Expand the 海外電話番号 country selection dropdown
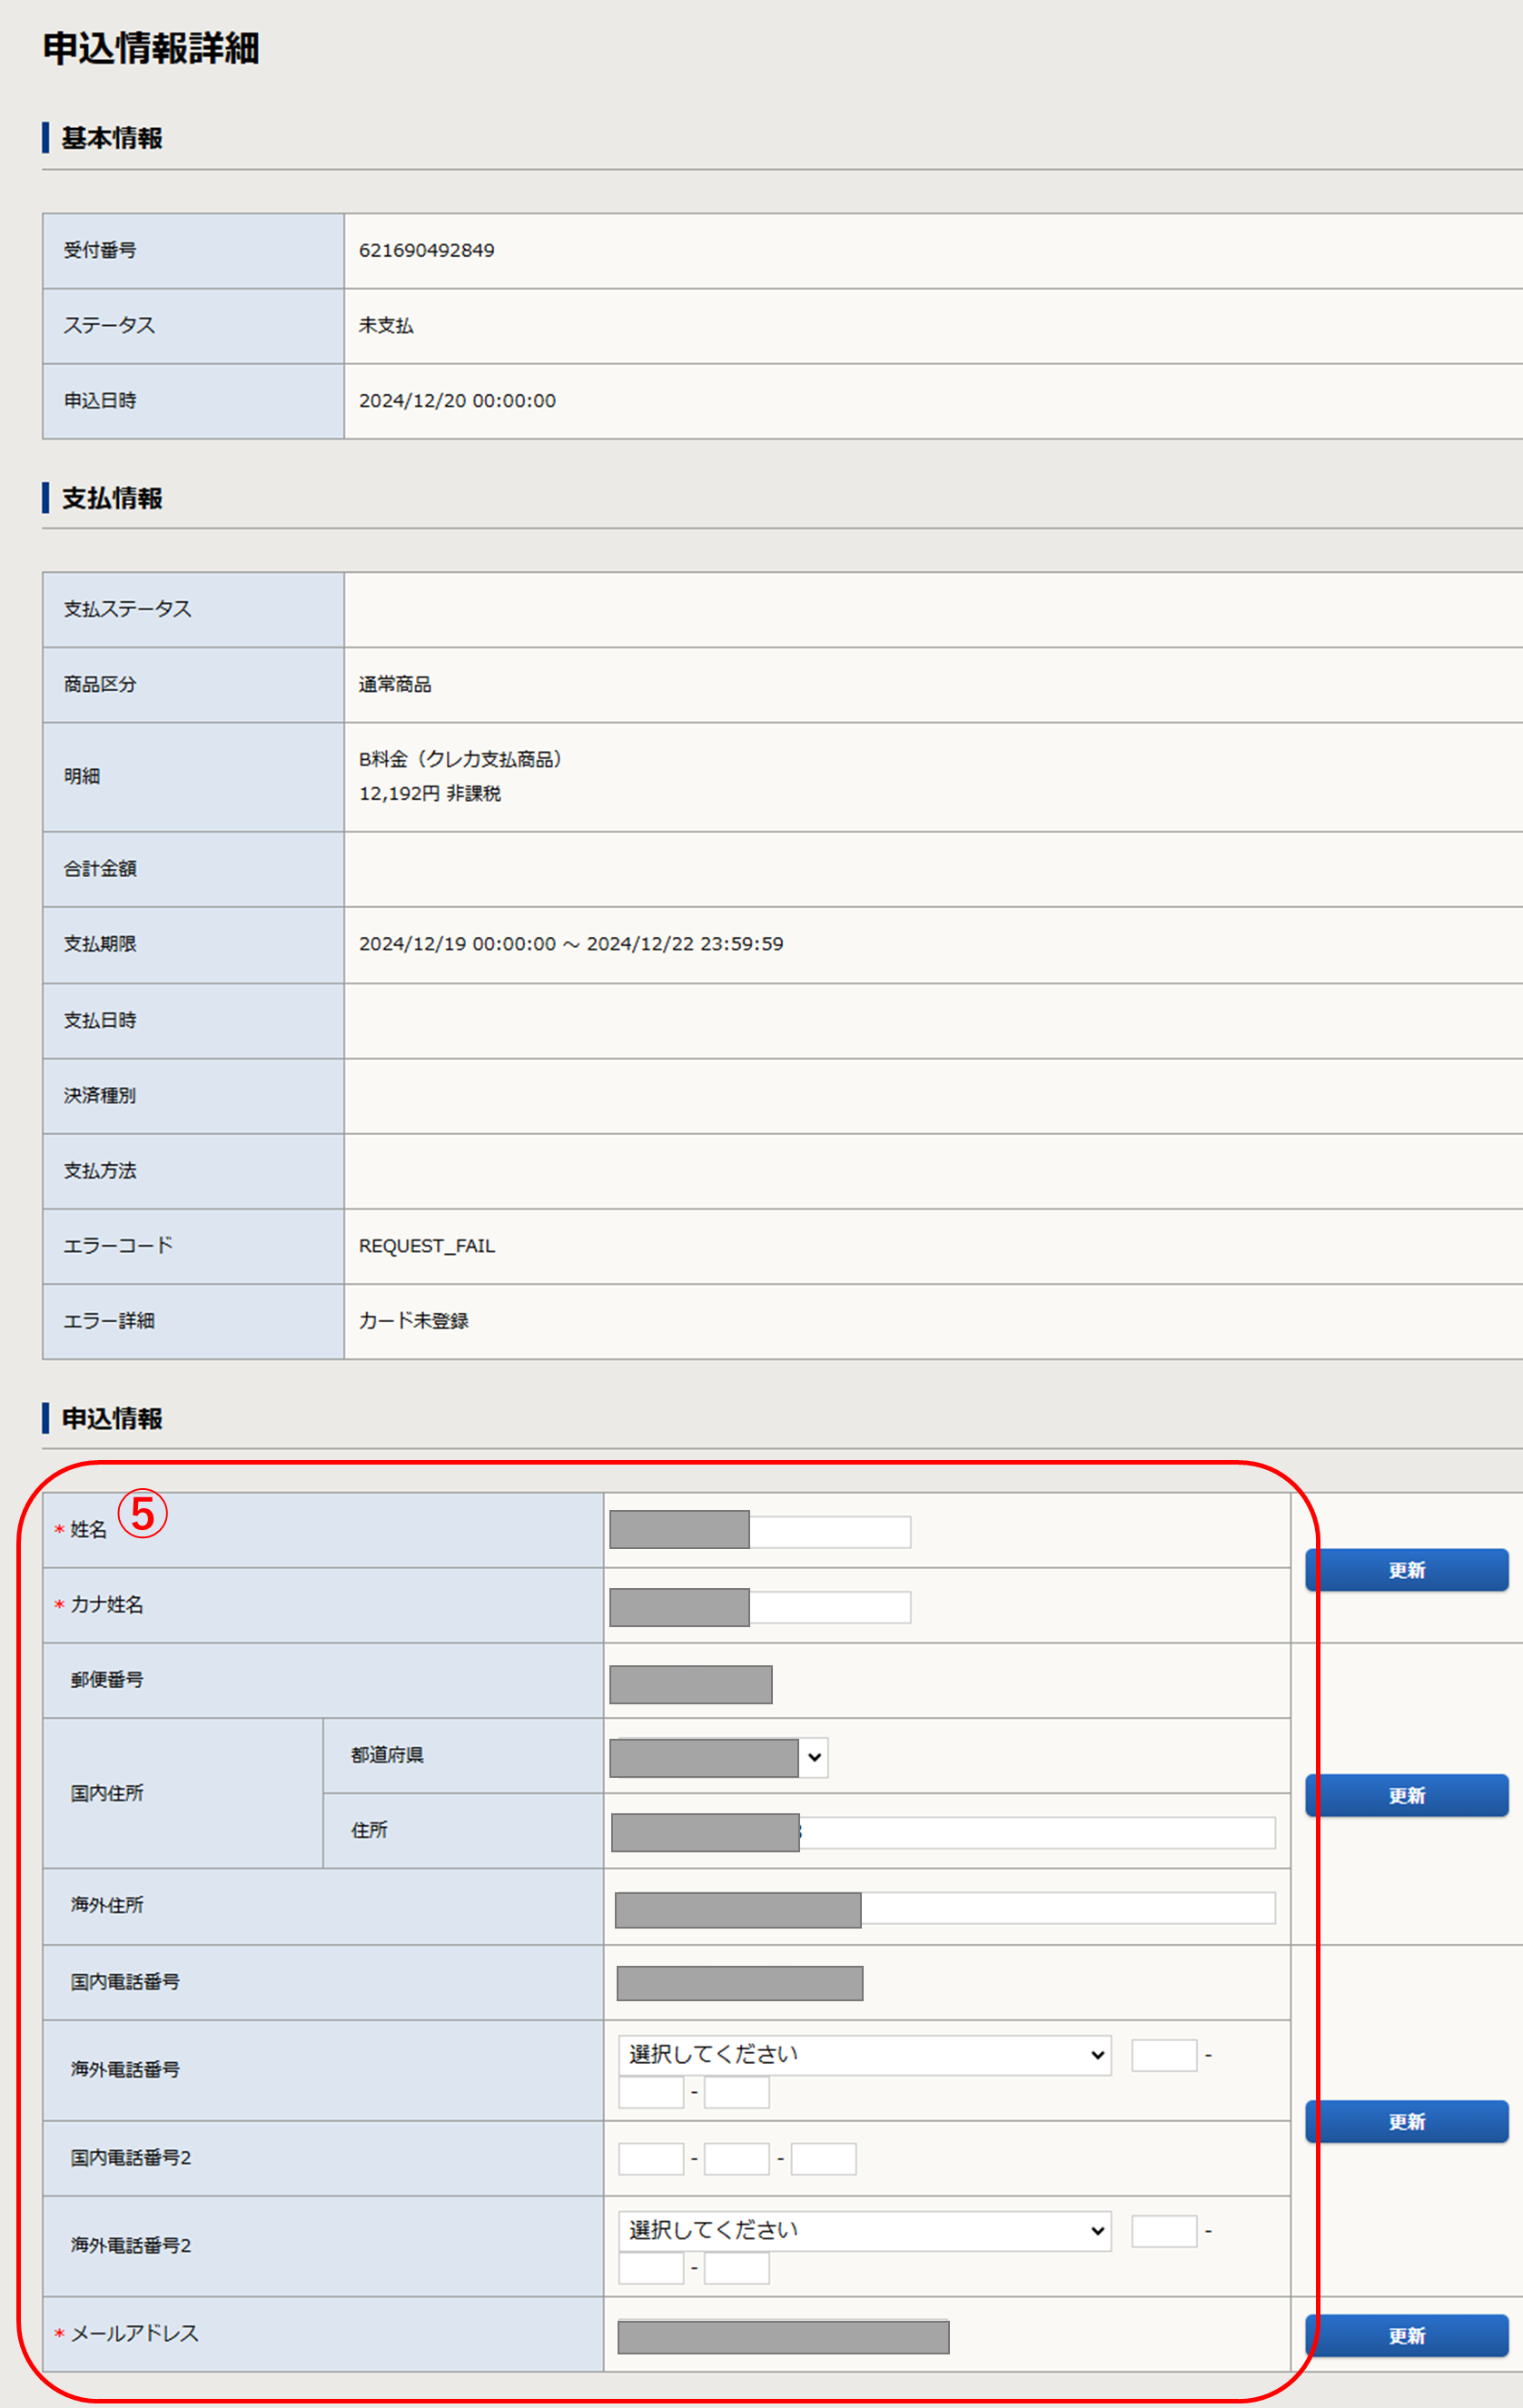The height and width of the screenshot is (2408, 1523). click(864, 2055)
